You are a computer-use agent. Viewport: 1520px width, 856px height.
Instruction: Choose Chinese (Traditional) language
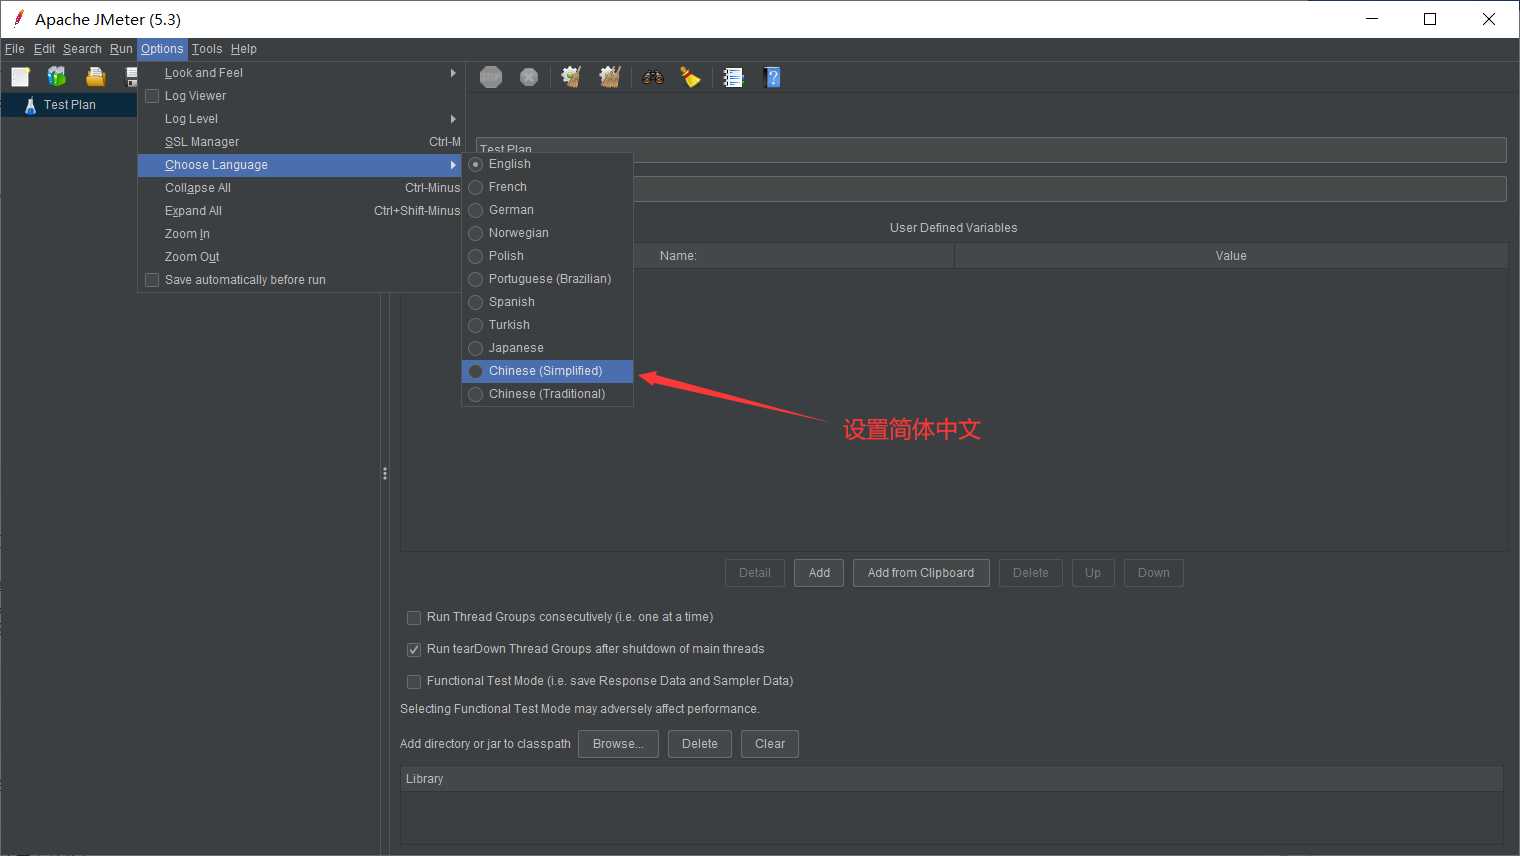tap(547, 394)
